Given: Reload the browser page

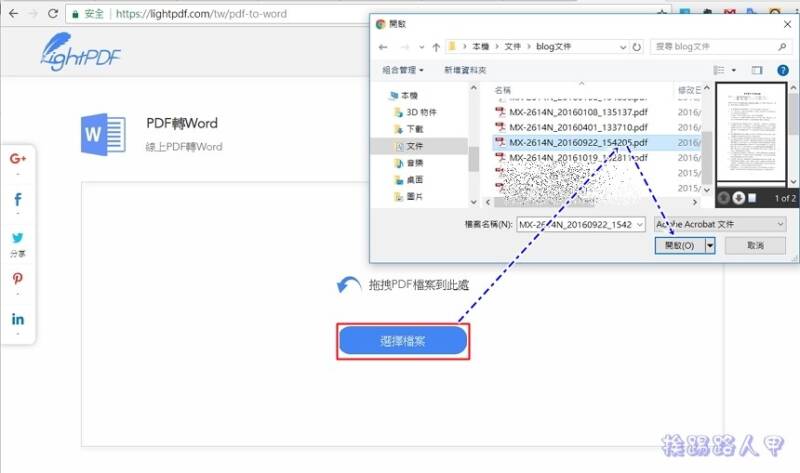Looking at the screenshot, I should tap(53, 14).
